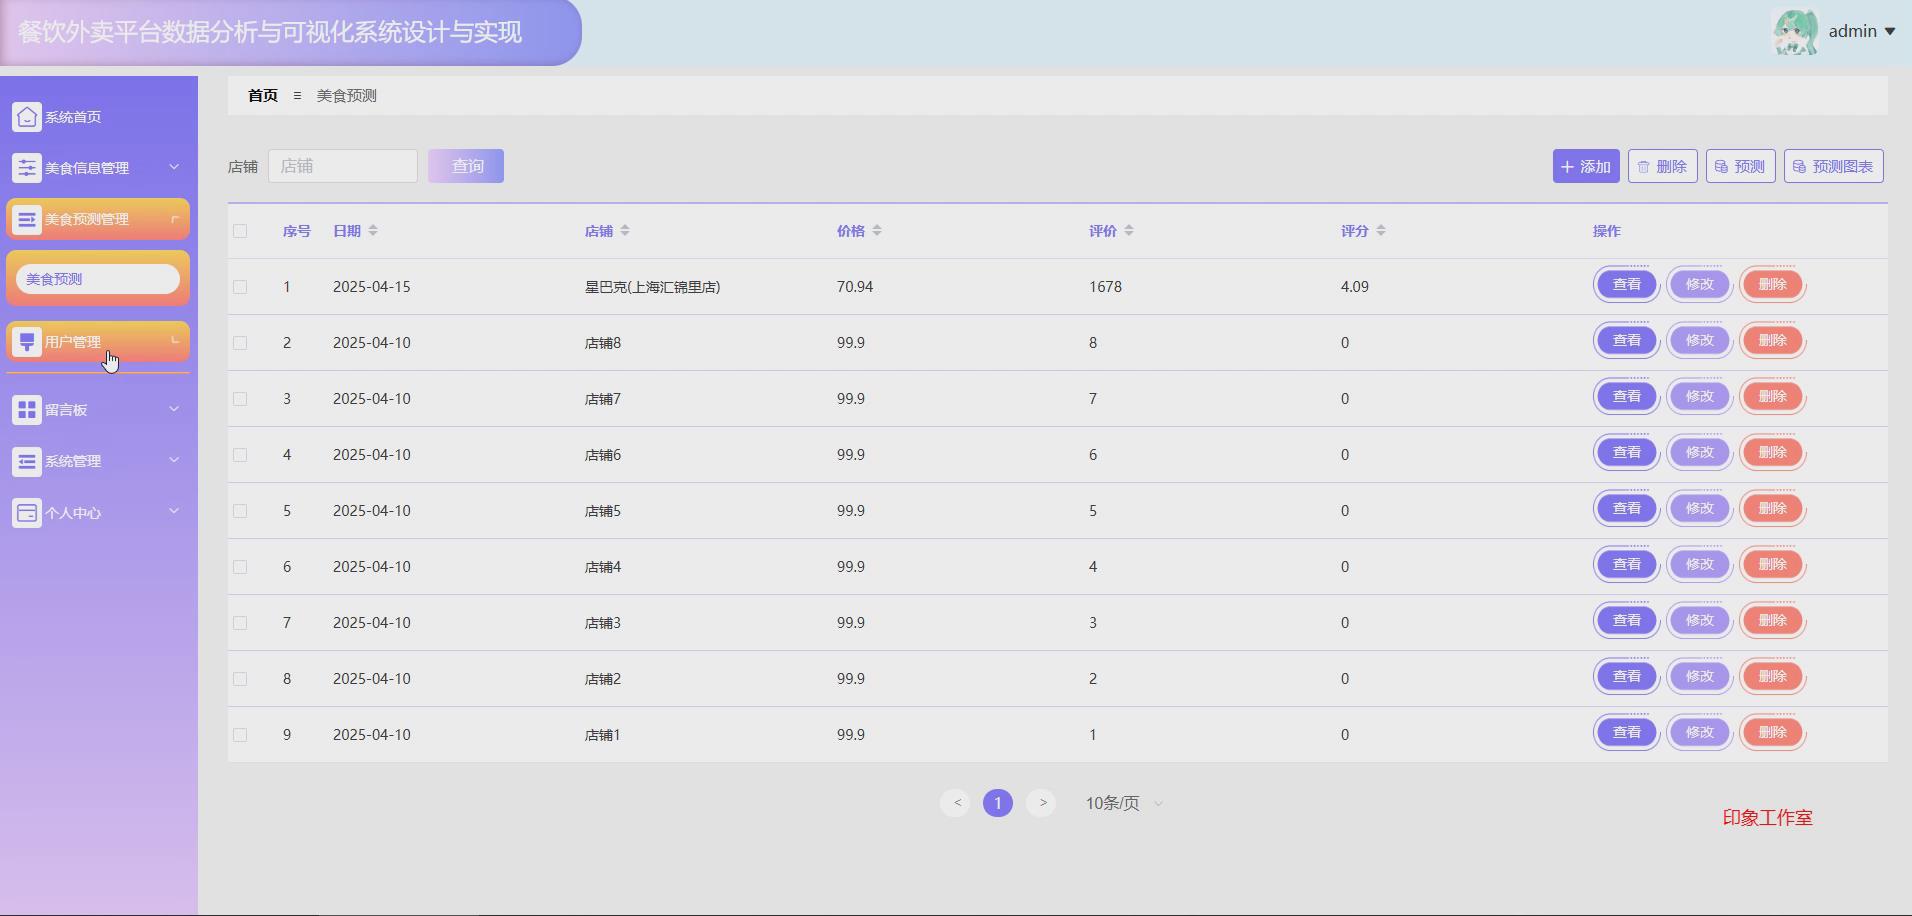Click the 预测图表 chart button icon
Image resolution: width=1912 pixels, height=916 pixels.
click(x=1797, y=166)
